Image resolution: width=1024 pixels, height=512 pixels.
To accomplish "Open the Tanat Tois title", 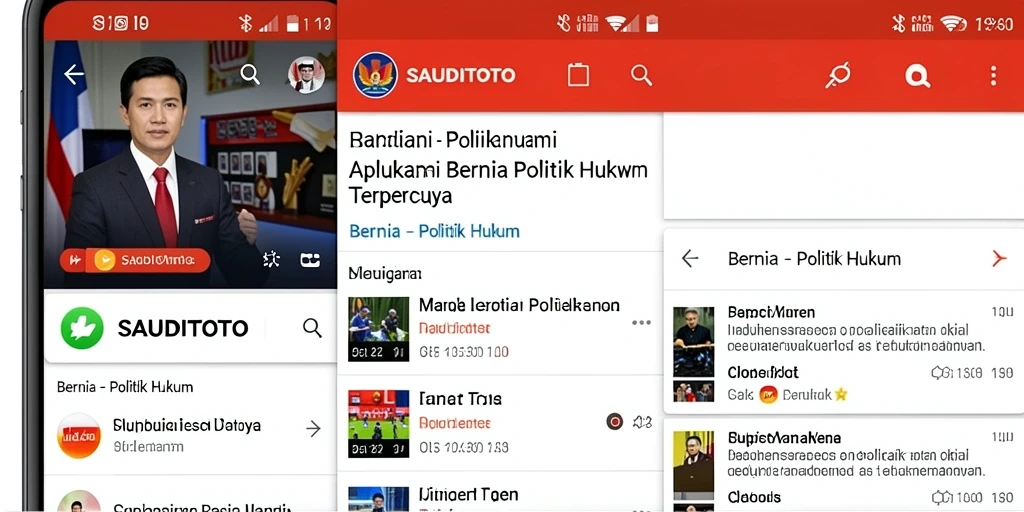I will coord(460,398).
